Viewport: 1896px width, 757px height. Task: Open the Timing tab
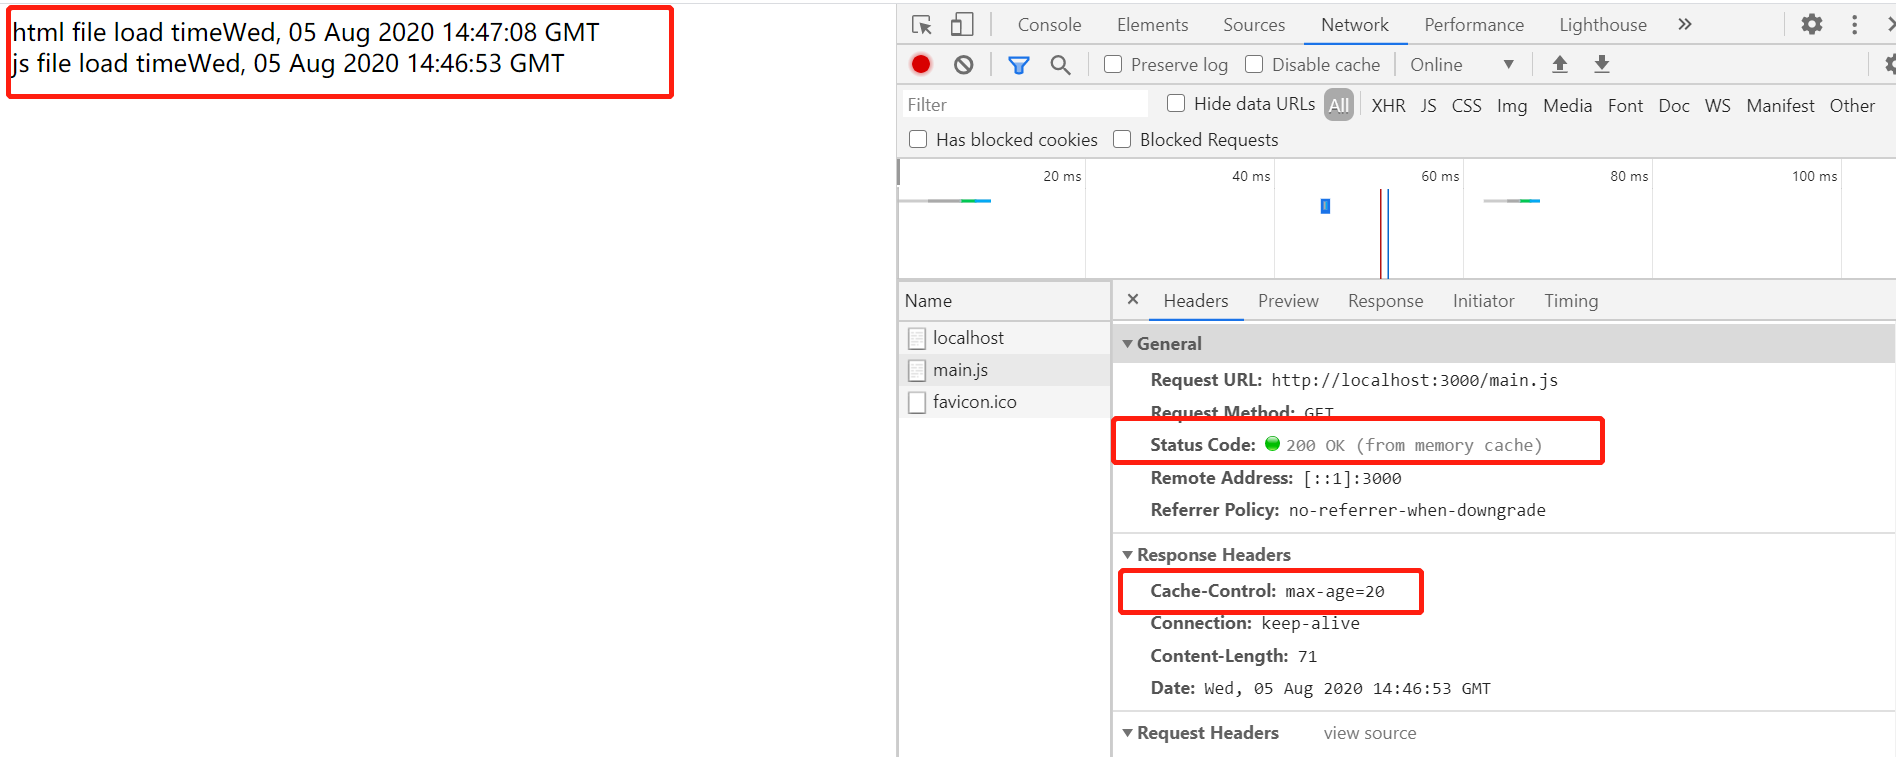(1570, 301)
